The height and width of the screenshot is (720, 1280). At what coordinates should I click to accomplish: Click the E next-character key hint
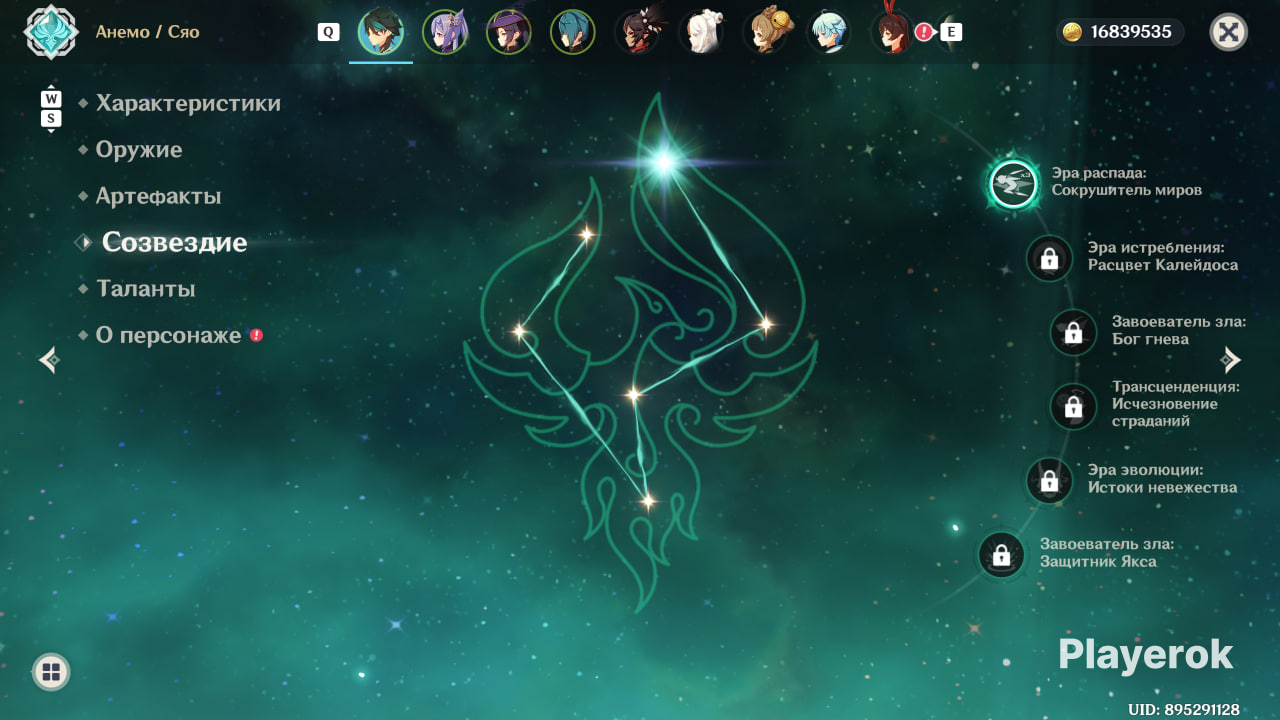(951, 32)
